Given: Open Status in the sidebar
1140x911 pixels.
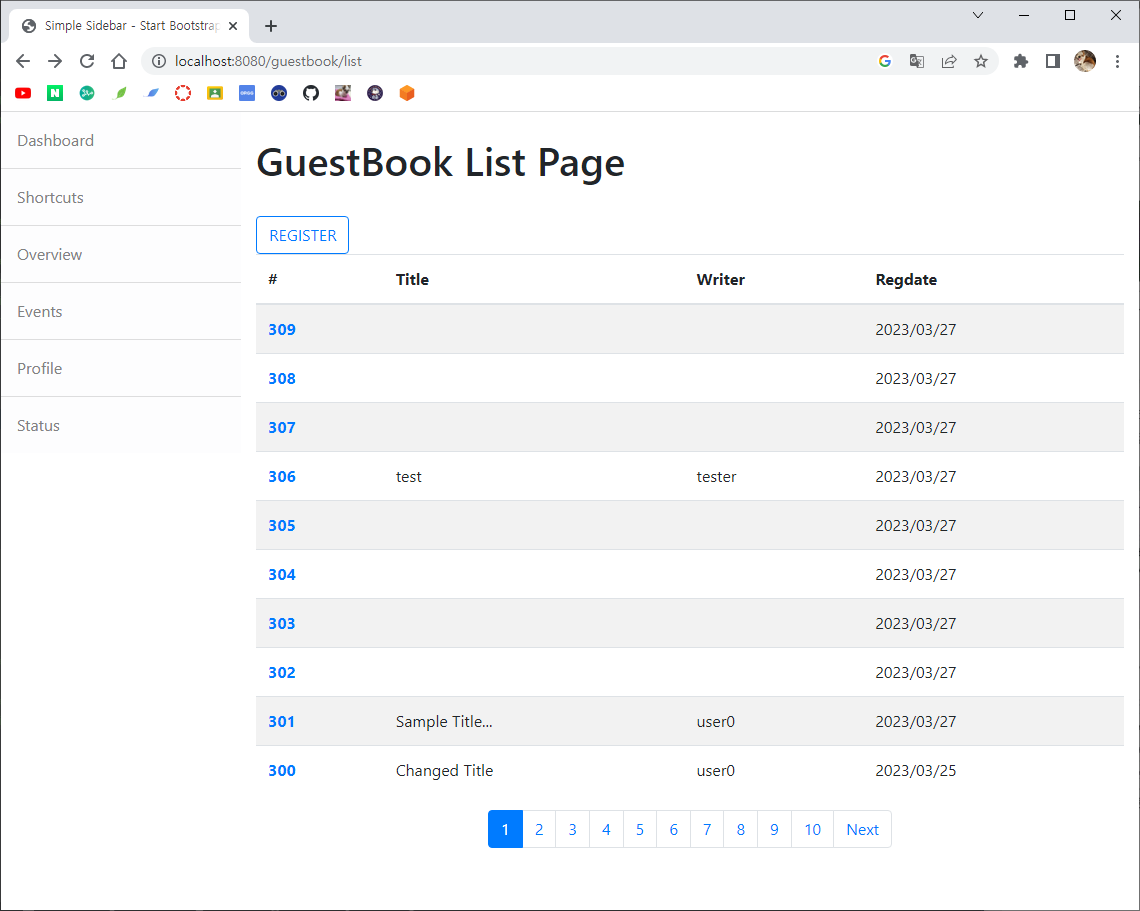Looking at the screenshot, I should (121, 425).
